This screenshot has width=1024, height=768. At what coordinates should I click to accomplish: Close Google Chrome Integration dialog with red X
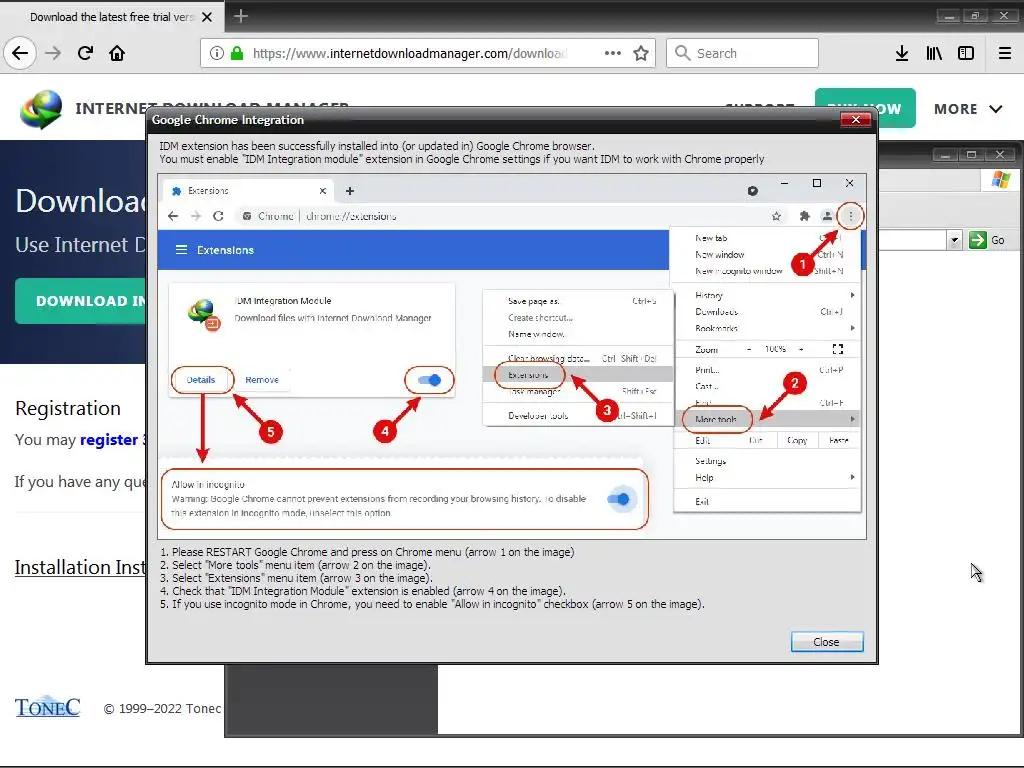point(855,120)
